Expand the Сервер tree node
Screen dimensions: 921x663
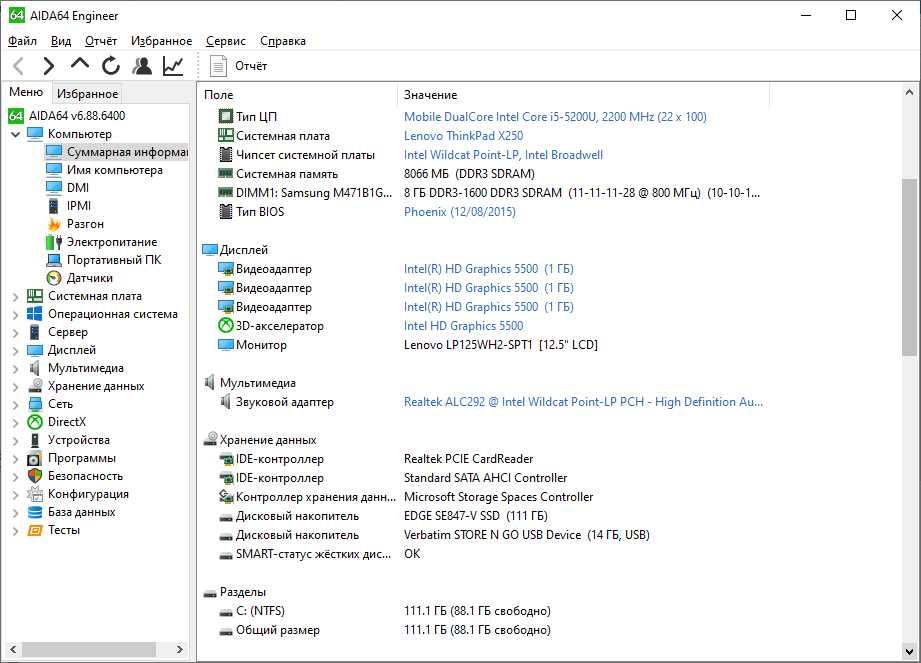click(16, 333)
